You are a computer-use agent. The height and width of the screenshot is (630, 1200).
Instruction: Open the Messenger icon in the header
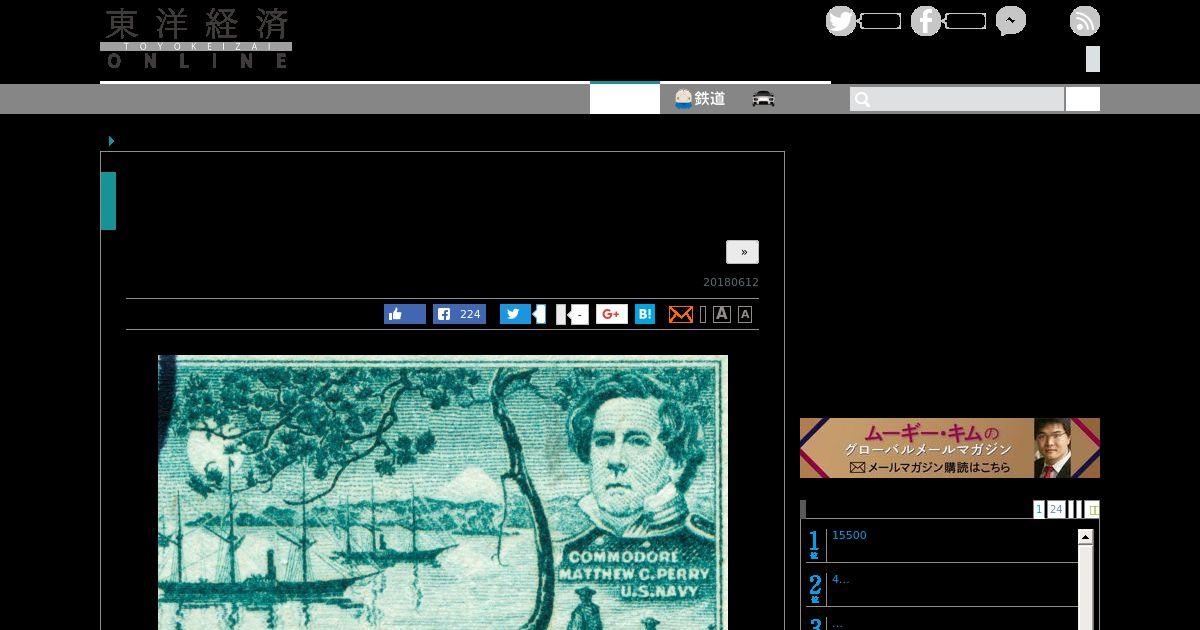coord(1011,21)
